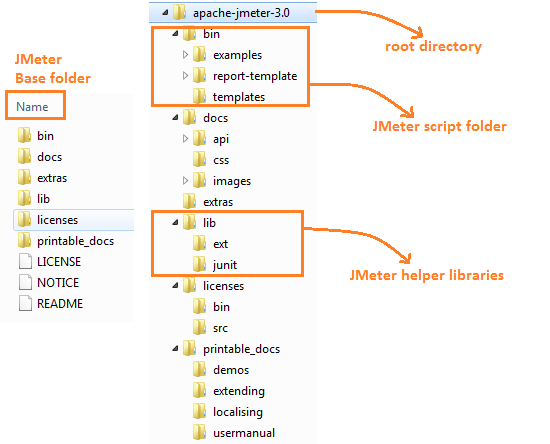Click the junit folder icon
This screenshot has width=550, height=444.
200,264
